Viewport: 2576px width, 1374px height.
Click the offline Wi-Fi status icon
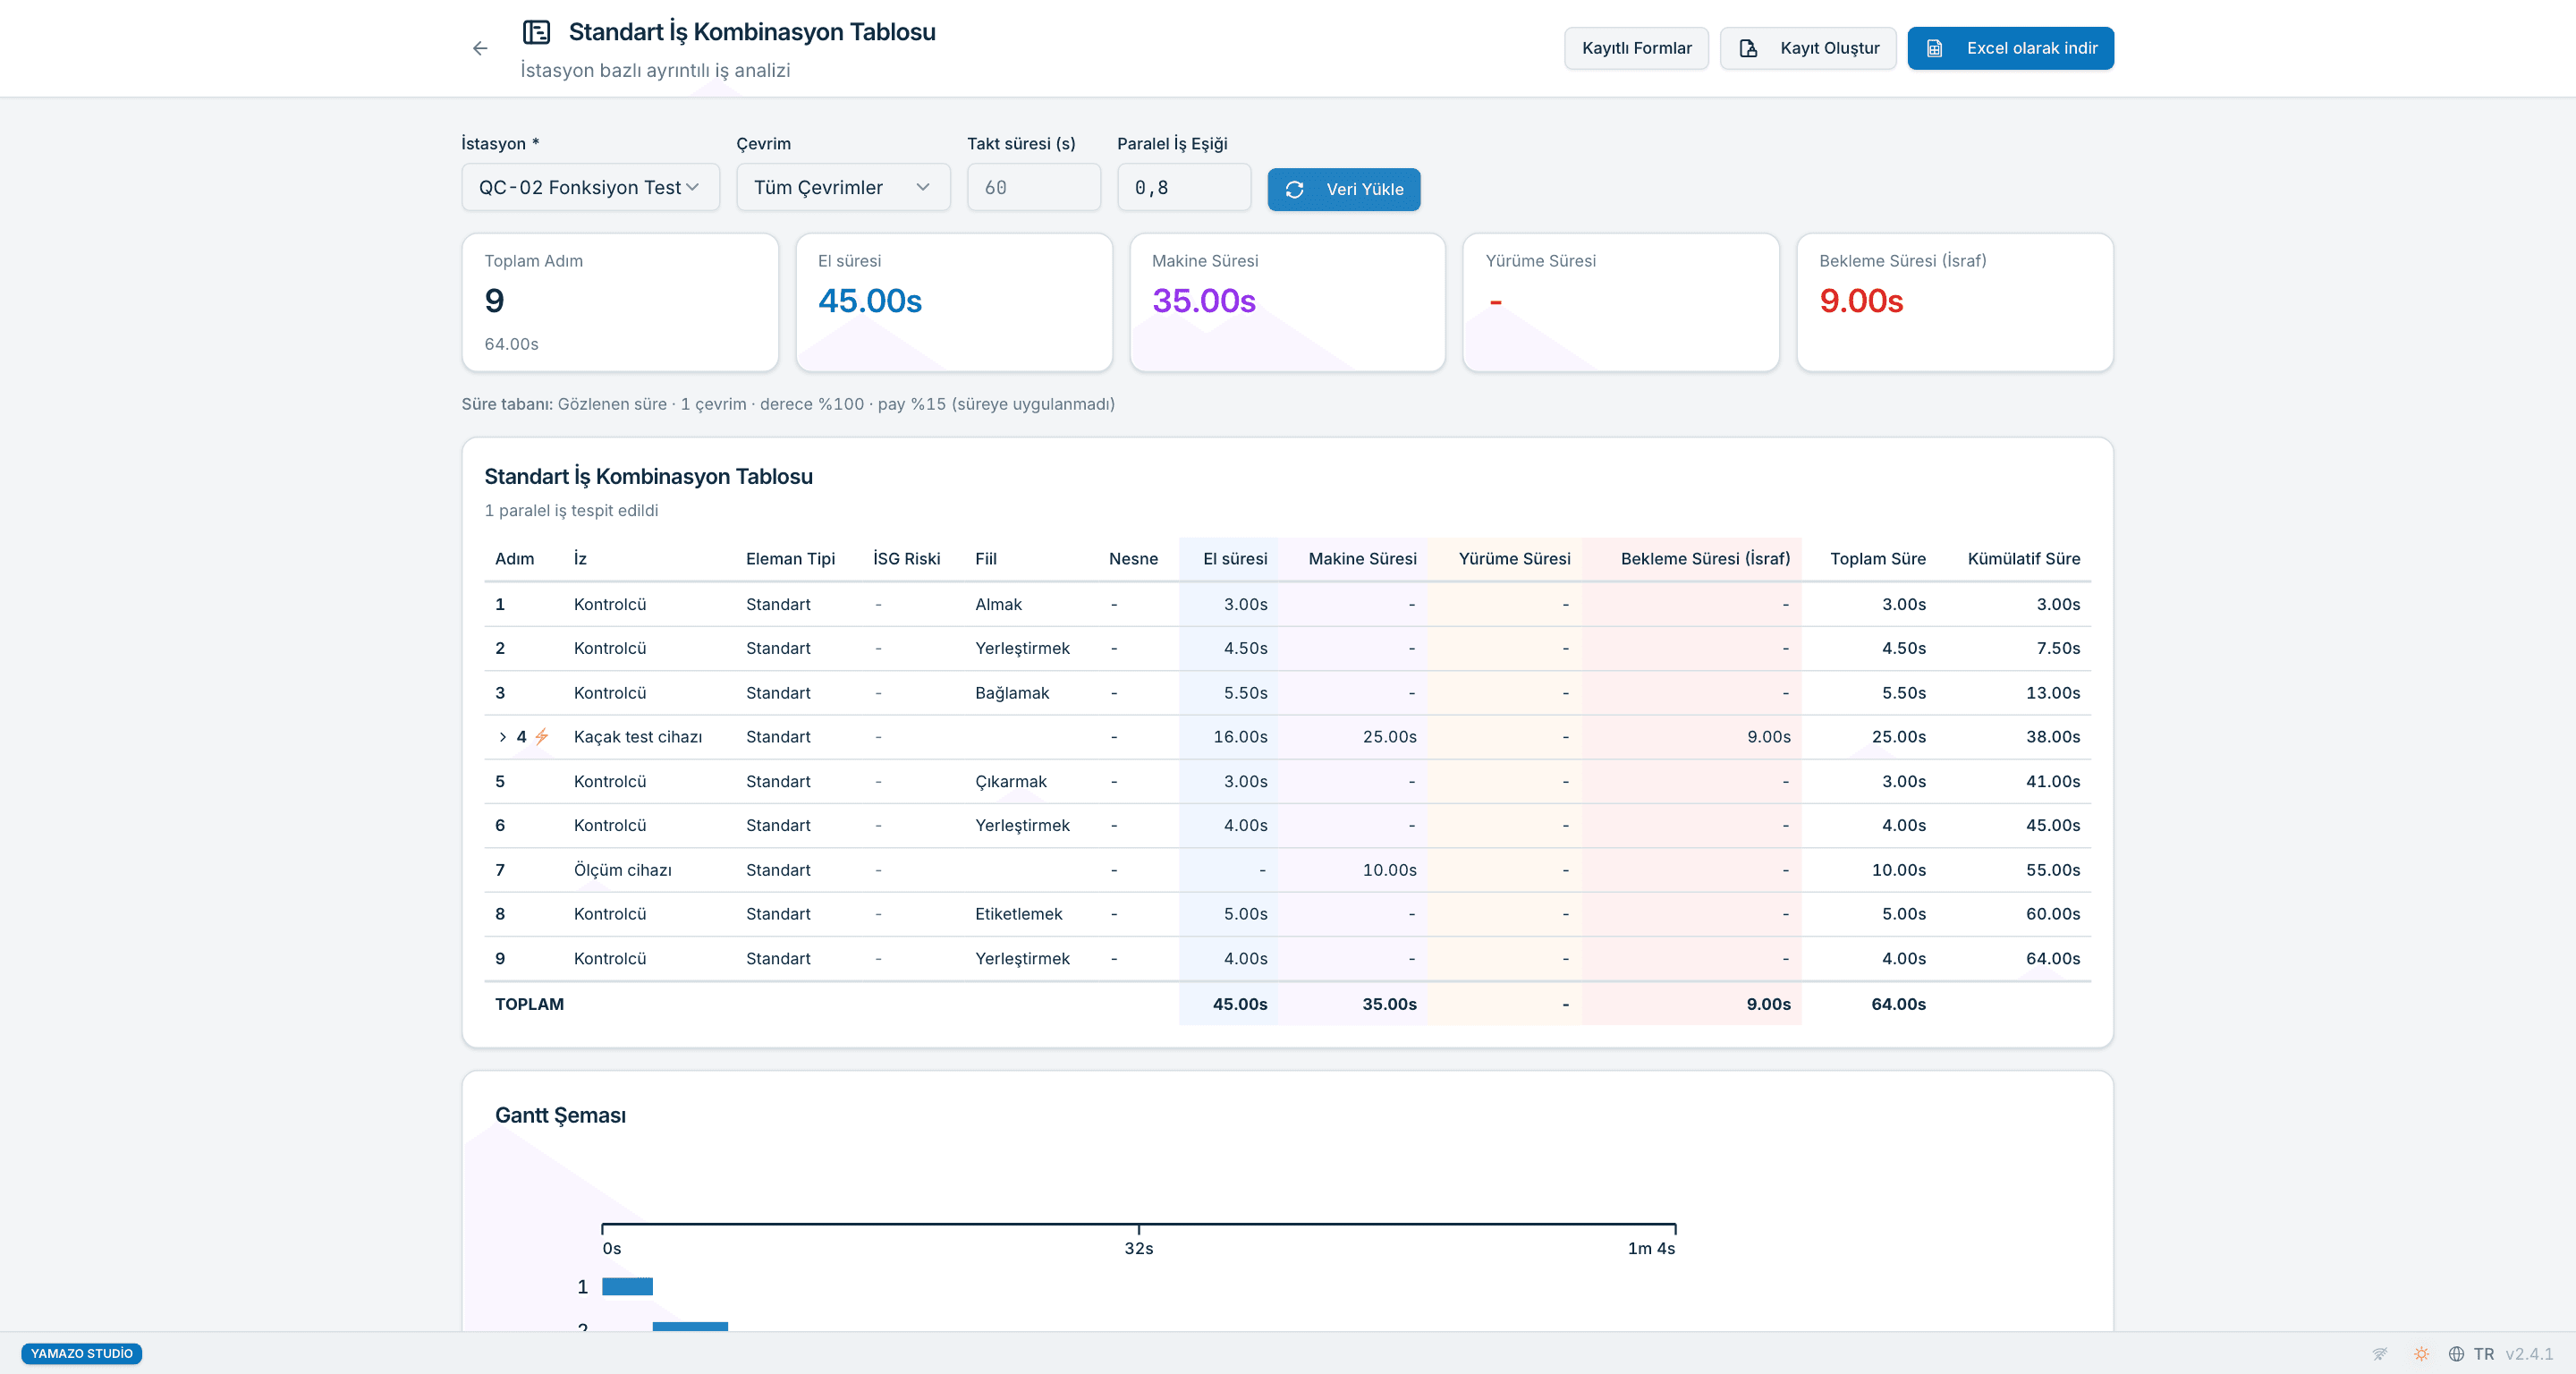2379,1354
